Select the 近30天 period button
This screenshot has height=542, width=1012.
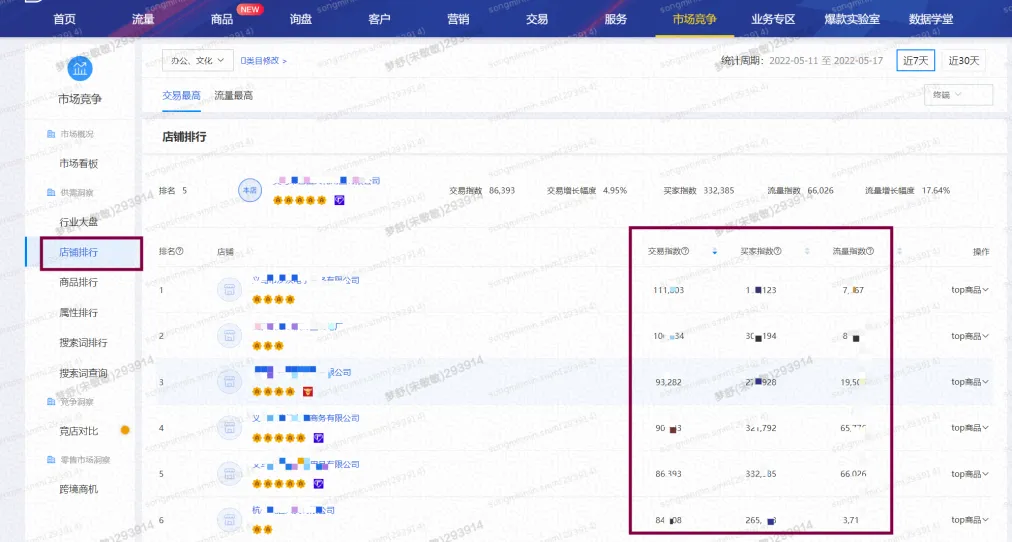(x=965, y=60)
